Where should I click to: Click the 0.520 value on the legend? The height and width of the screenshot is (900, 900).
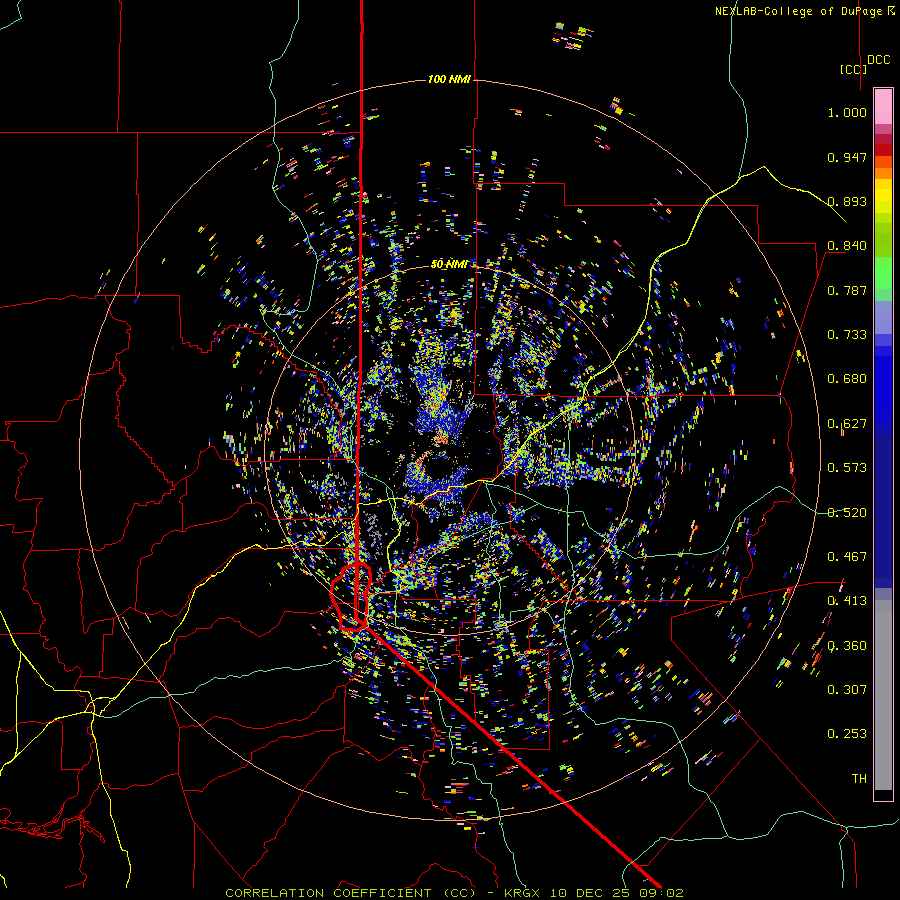(847, 513)
